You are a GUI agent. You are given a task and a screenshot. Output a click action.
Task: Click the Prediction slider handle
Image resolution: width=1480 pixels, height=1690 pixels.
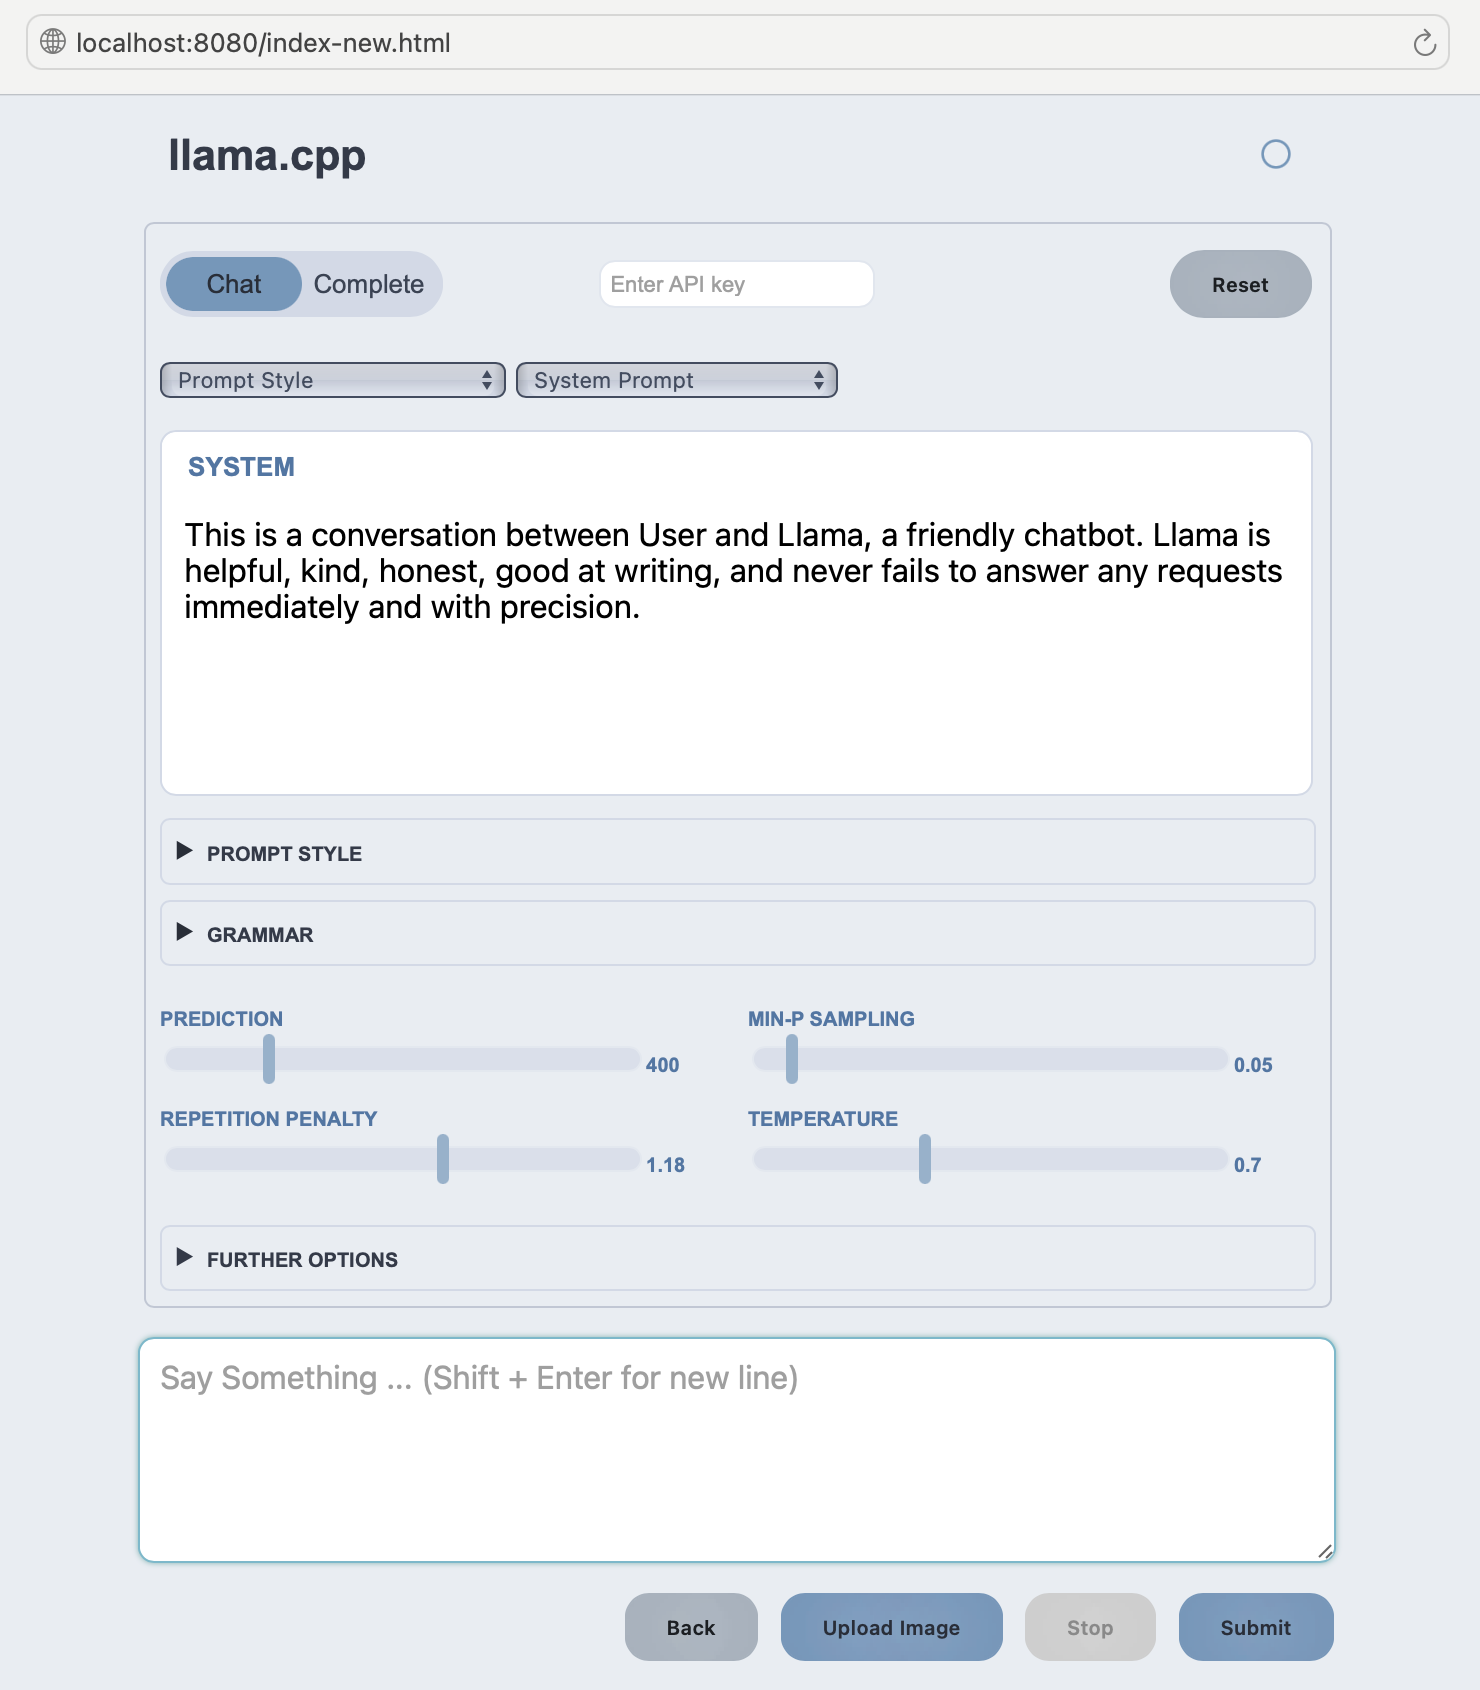pyautogui.click(x=269, y=1059)
